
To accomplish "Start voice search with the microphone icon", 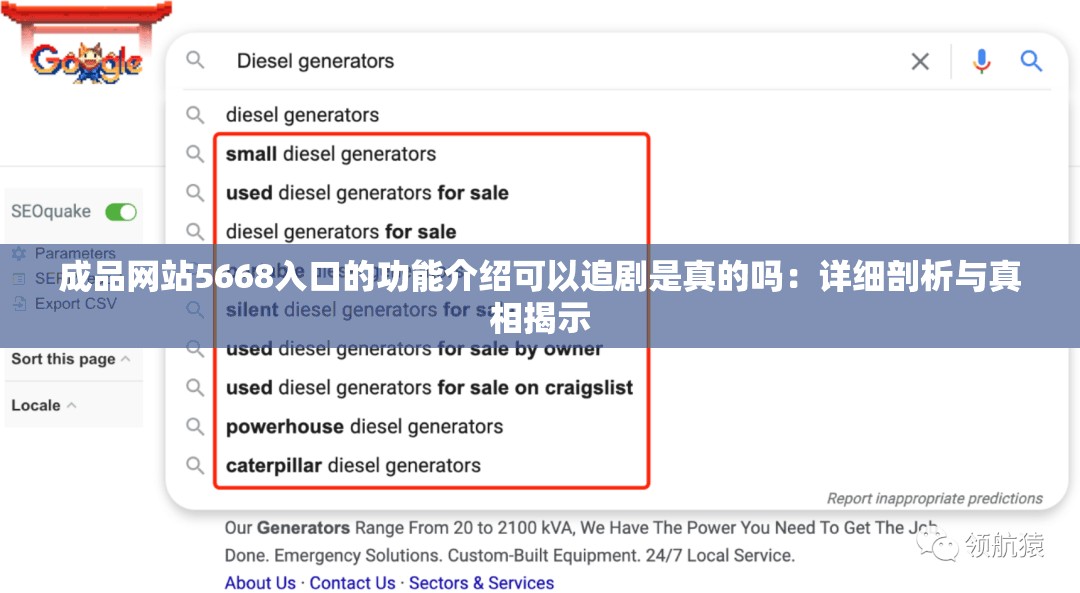I will pyautogui.click(x=981, y=61).
